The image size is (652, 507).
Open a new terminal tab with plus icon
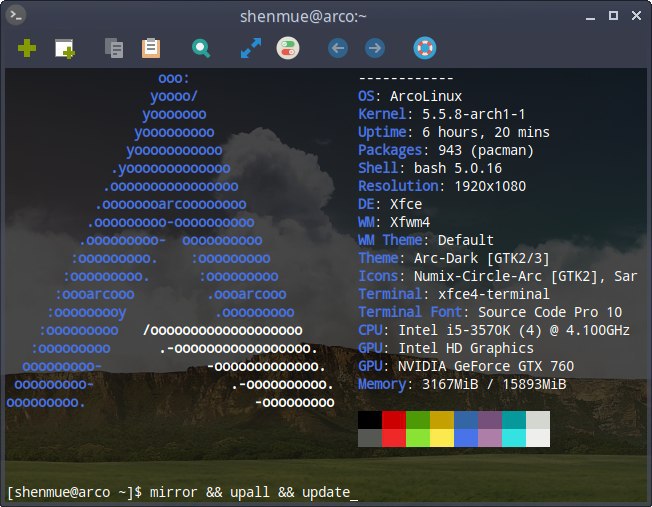(x=27, y=48)
